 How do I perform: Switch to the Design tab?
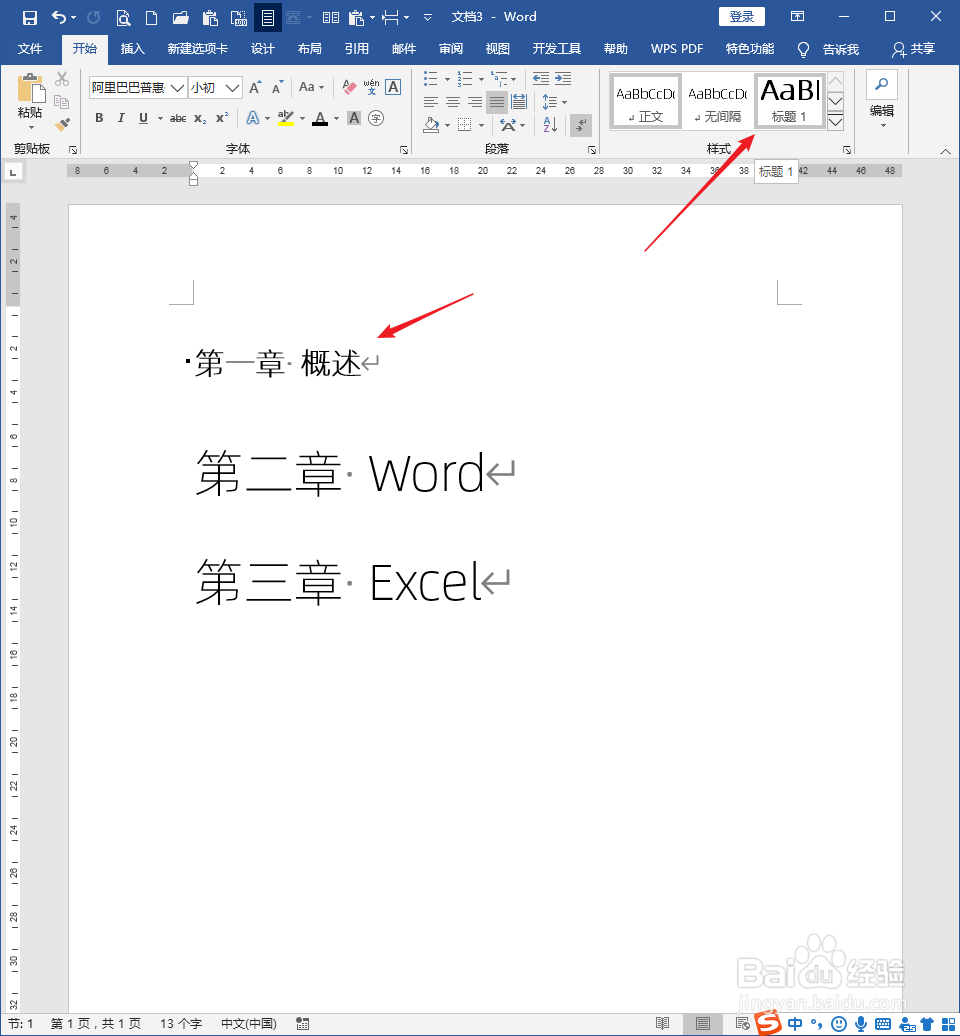pyautogui.click(x=262, y=49)
